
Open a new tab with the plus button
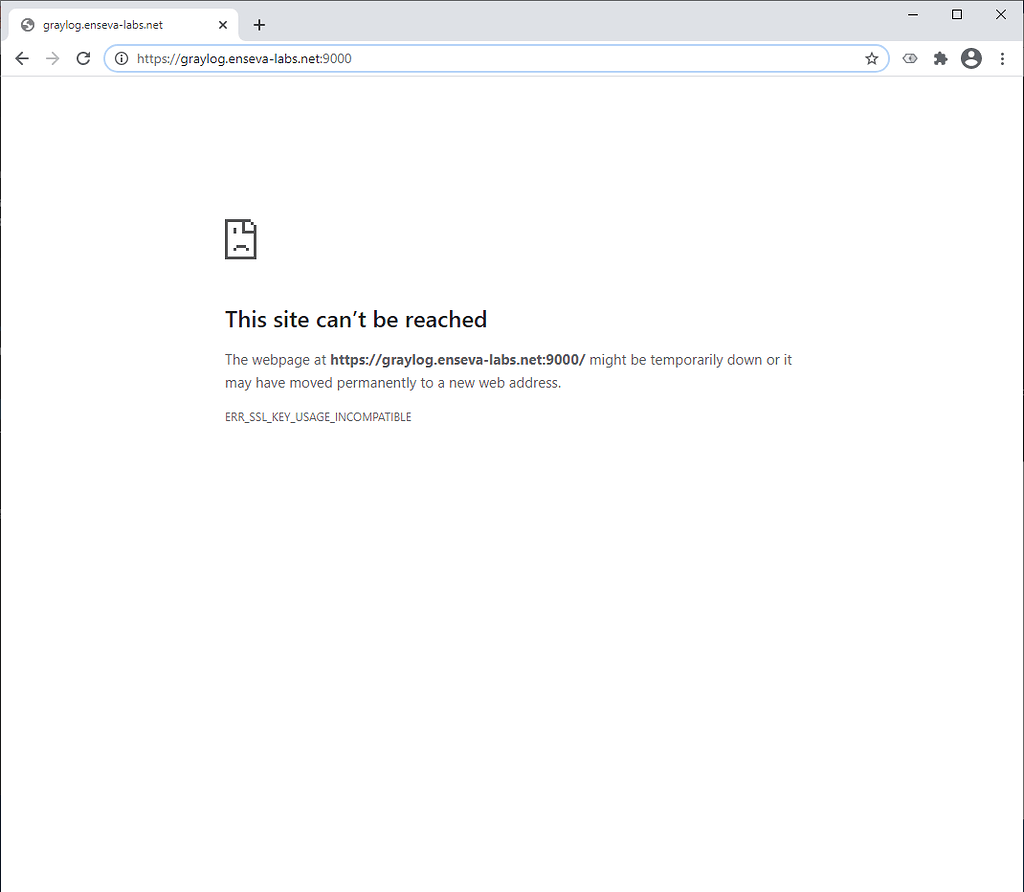(259, 25)
